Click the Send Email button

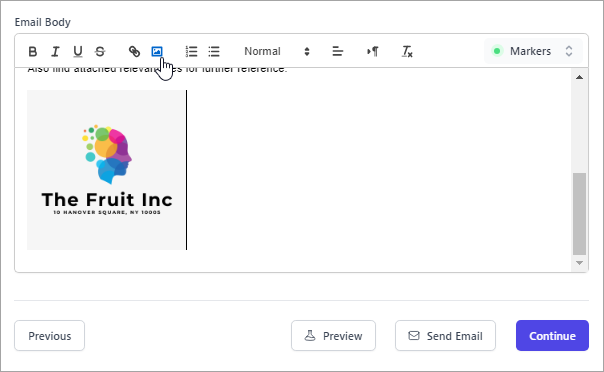point(445,335)
